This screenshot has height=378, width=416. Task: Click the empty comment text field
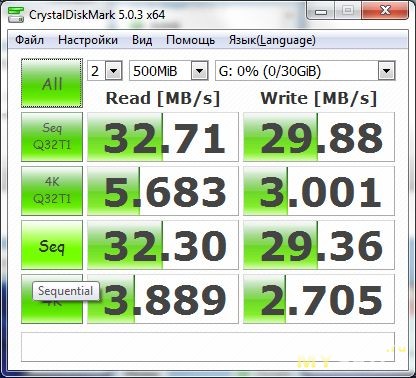click(208, 347)
